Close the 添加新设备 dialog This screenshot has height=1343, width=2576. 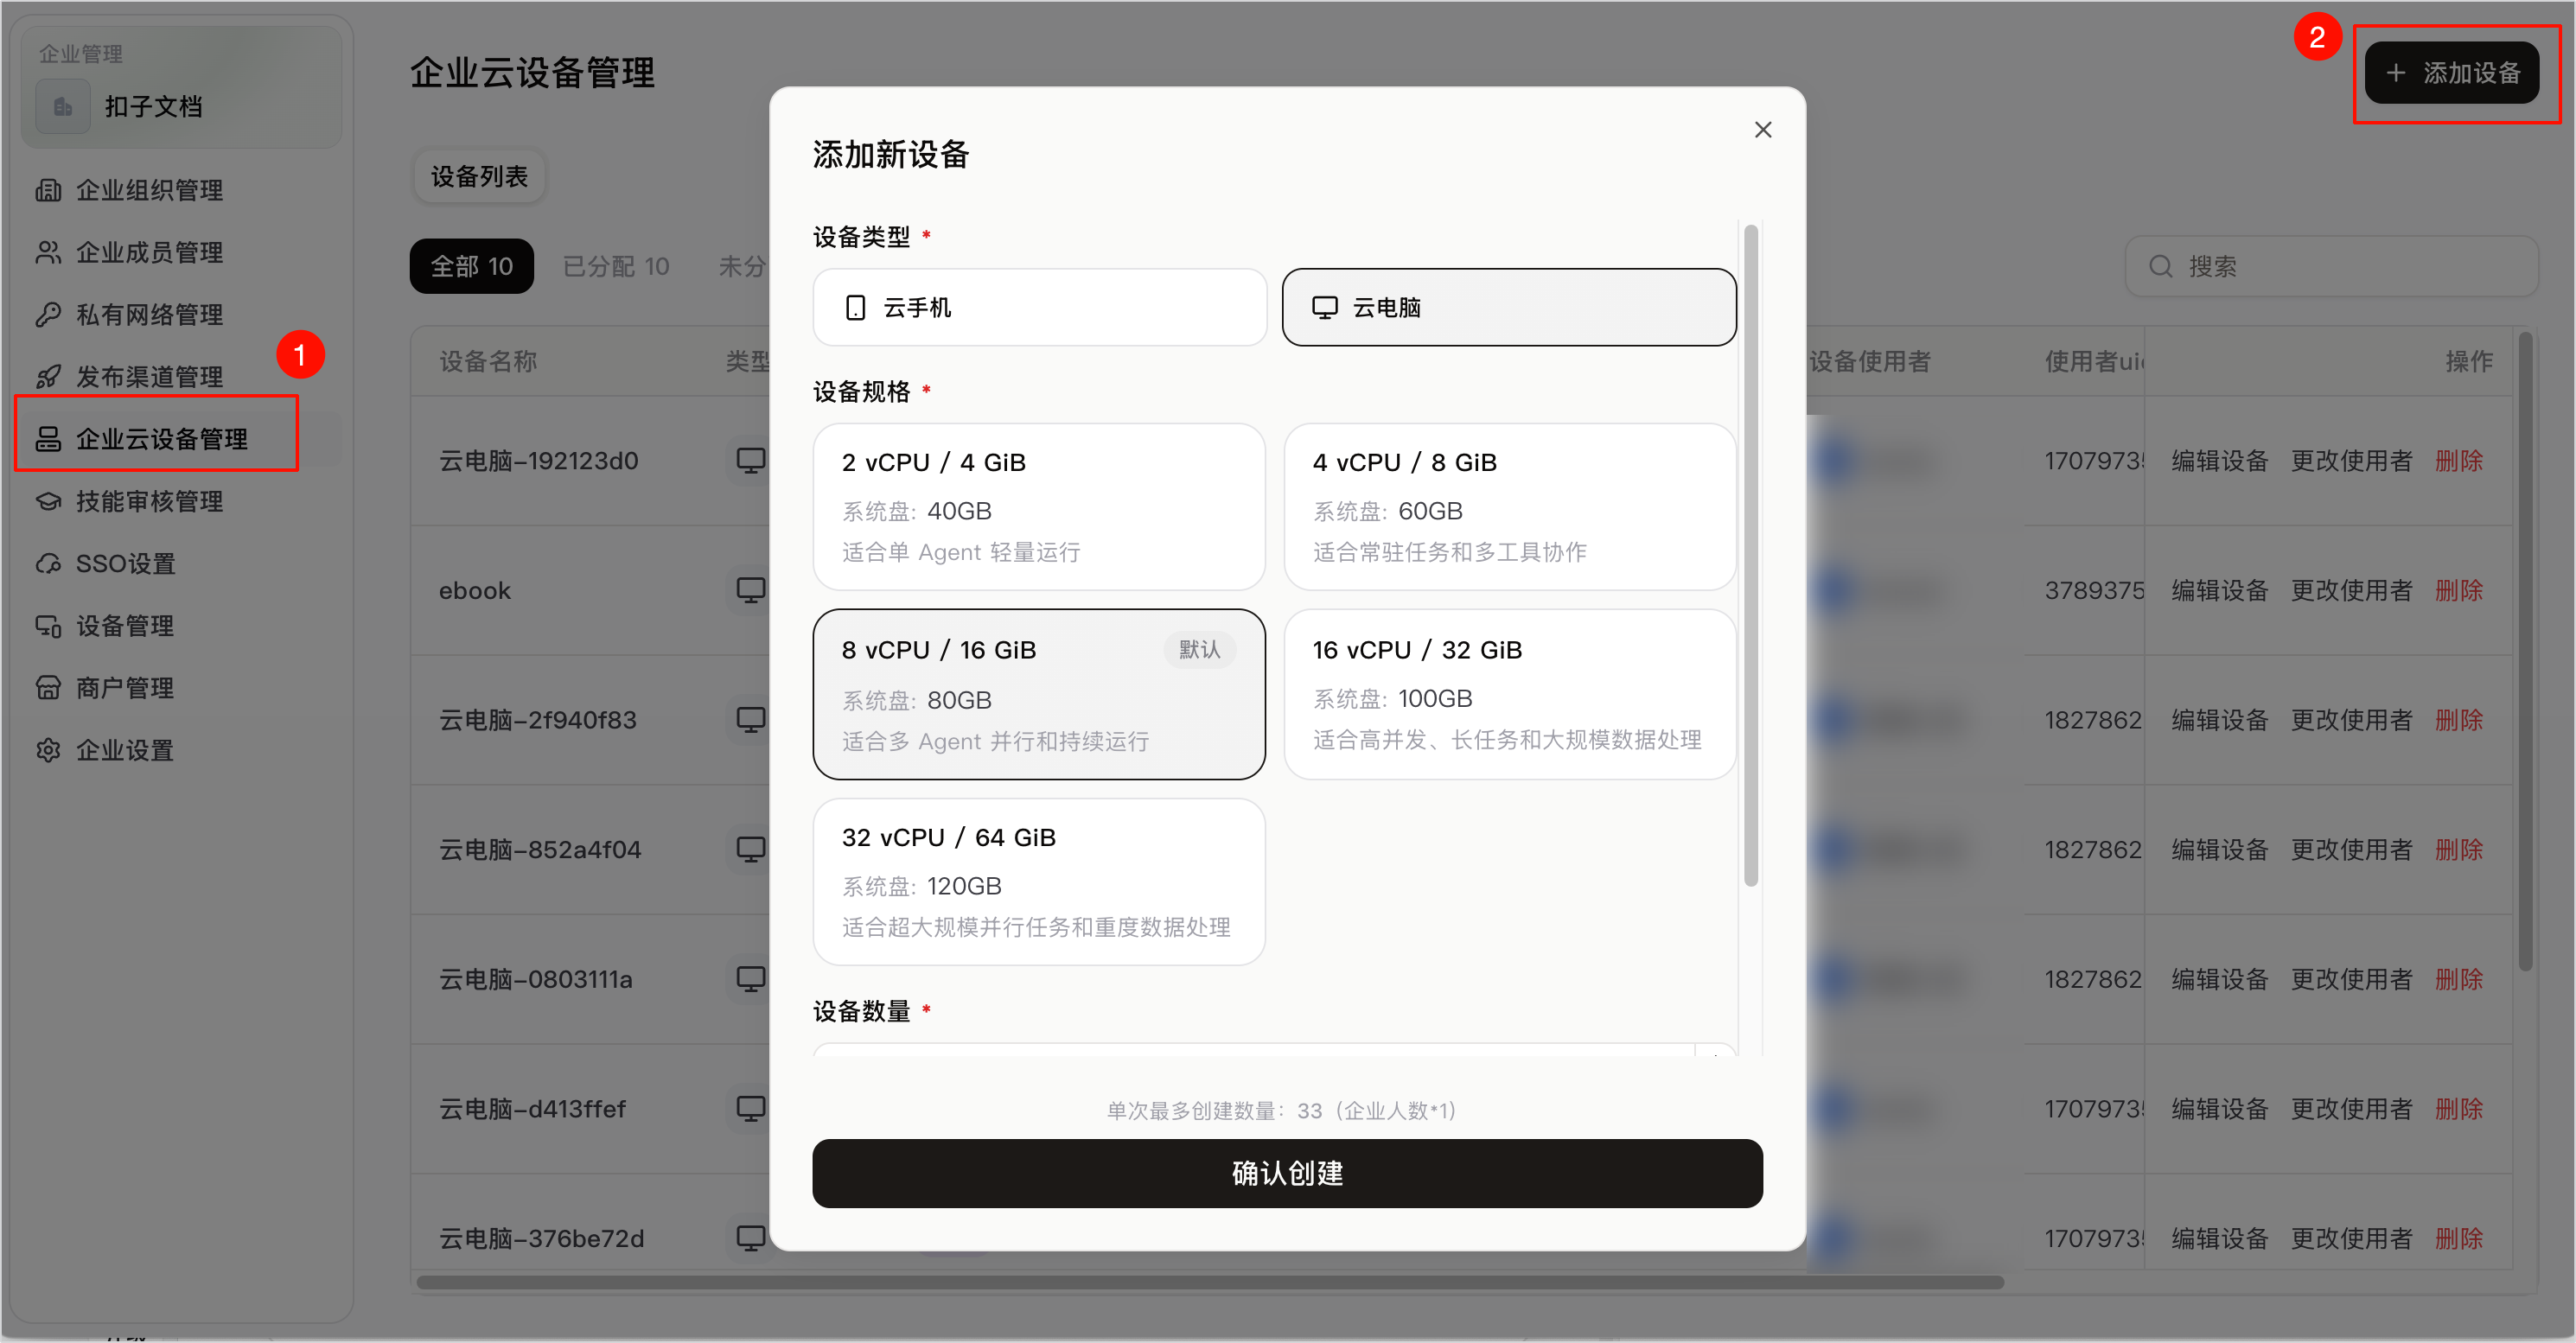point(1763,130)
